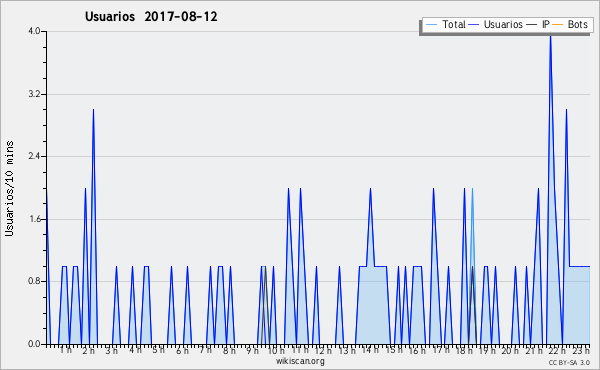
Task: Click the '5 h' x-axis label
Action: coord(158,350)
